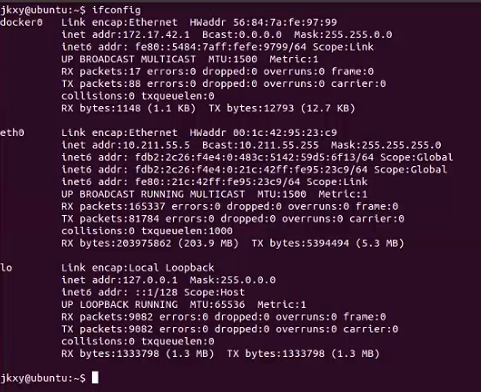
Task: Click eth0 txqueuelen:1000 text
Action: tap(187, 231)
